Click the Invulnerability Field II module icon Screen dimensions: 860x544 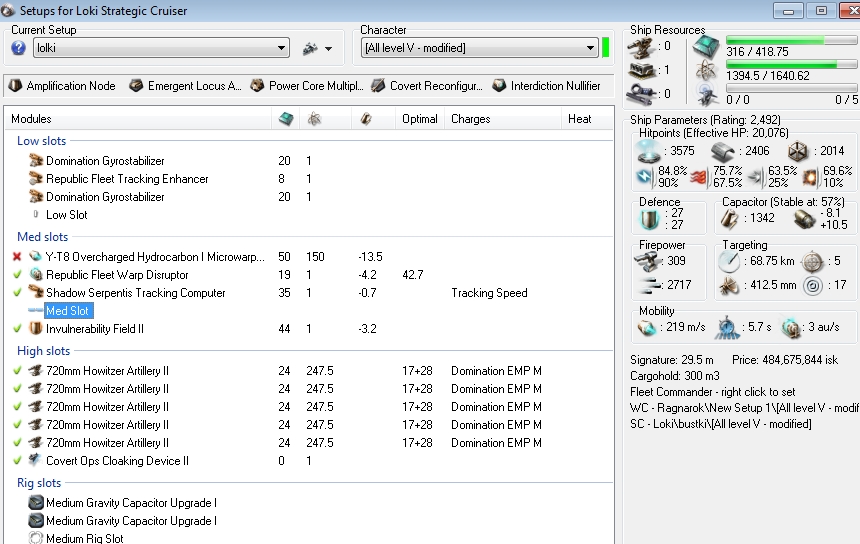(36, 328)
